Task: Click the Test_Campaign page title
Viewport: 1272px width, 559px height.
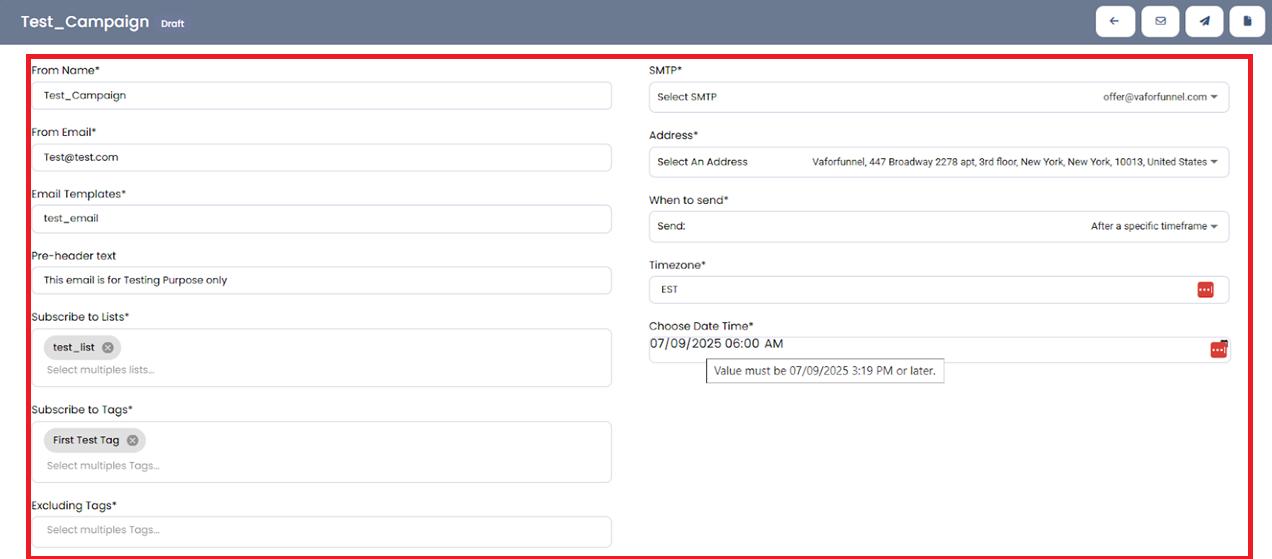Action: coord(85,21)
